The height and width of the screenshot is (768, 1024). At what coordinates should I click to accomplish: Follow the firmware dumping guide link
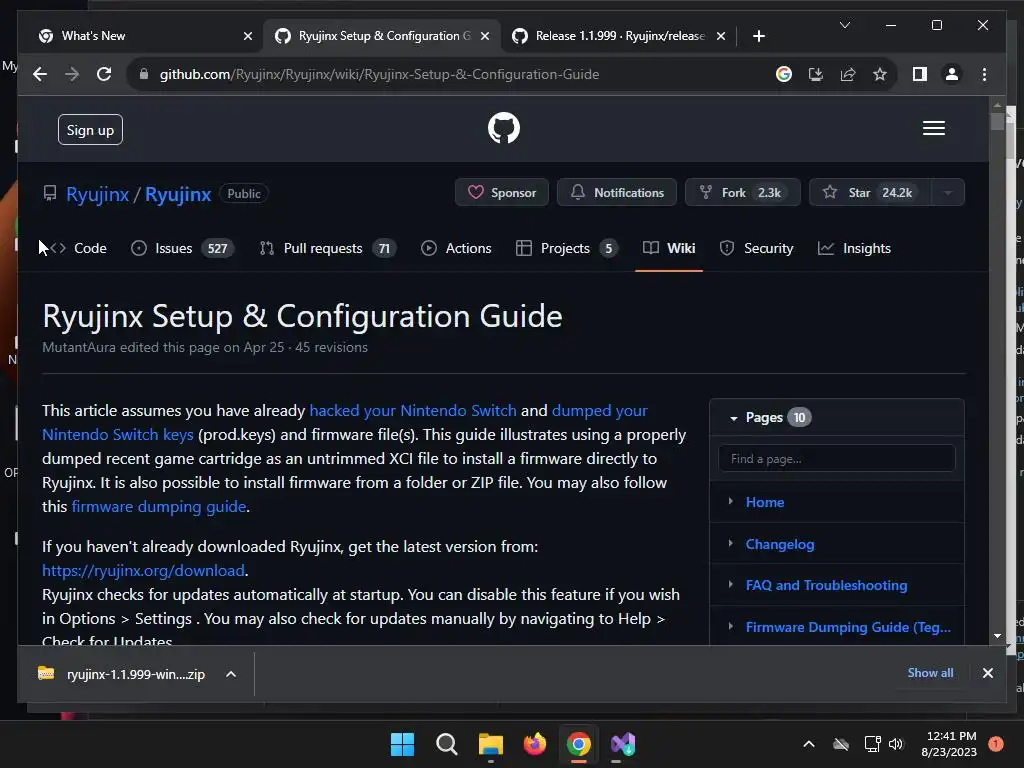[159, 506]
